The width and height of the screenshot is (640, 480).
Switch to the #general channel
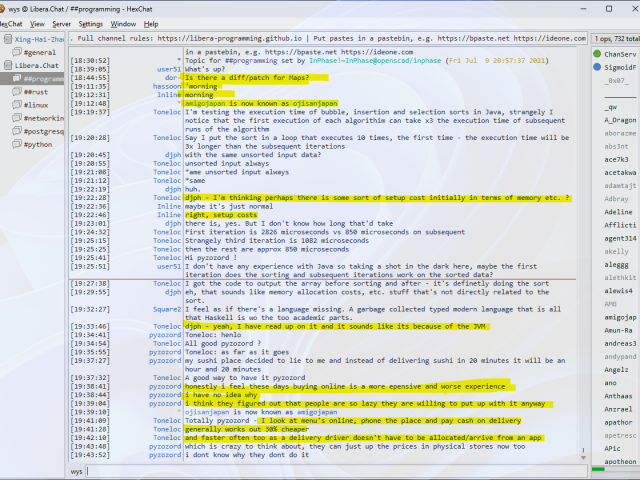tap(39, 51)
